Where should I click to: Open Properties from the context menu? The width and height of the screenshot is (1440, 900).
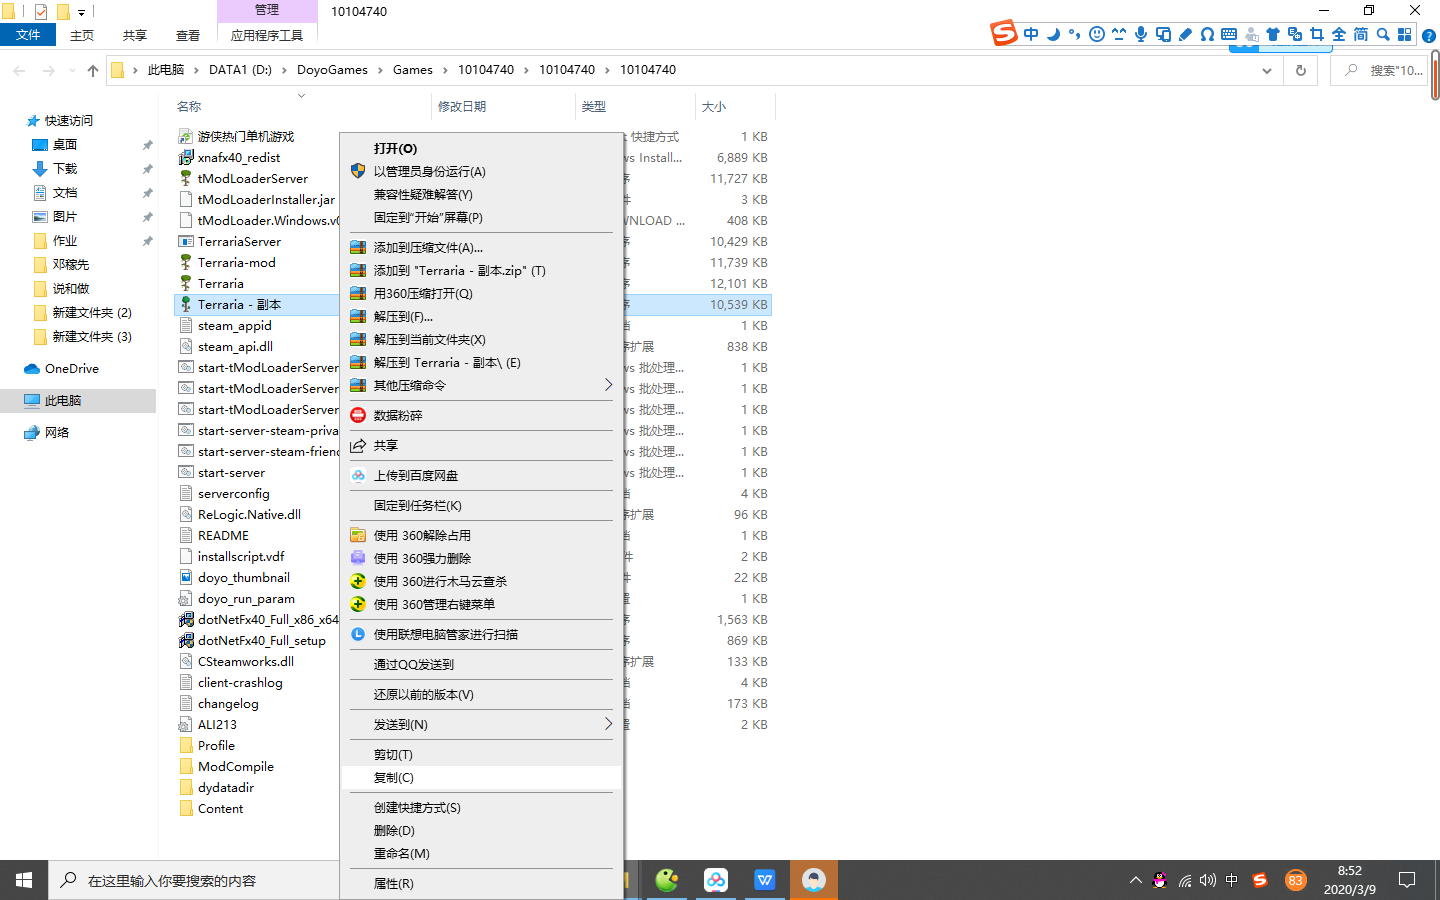click(481, 884)
